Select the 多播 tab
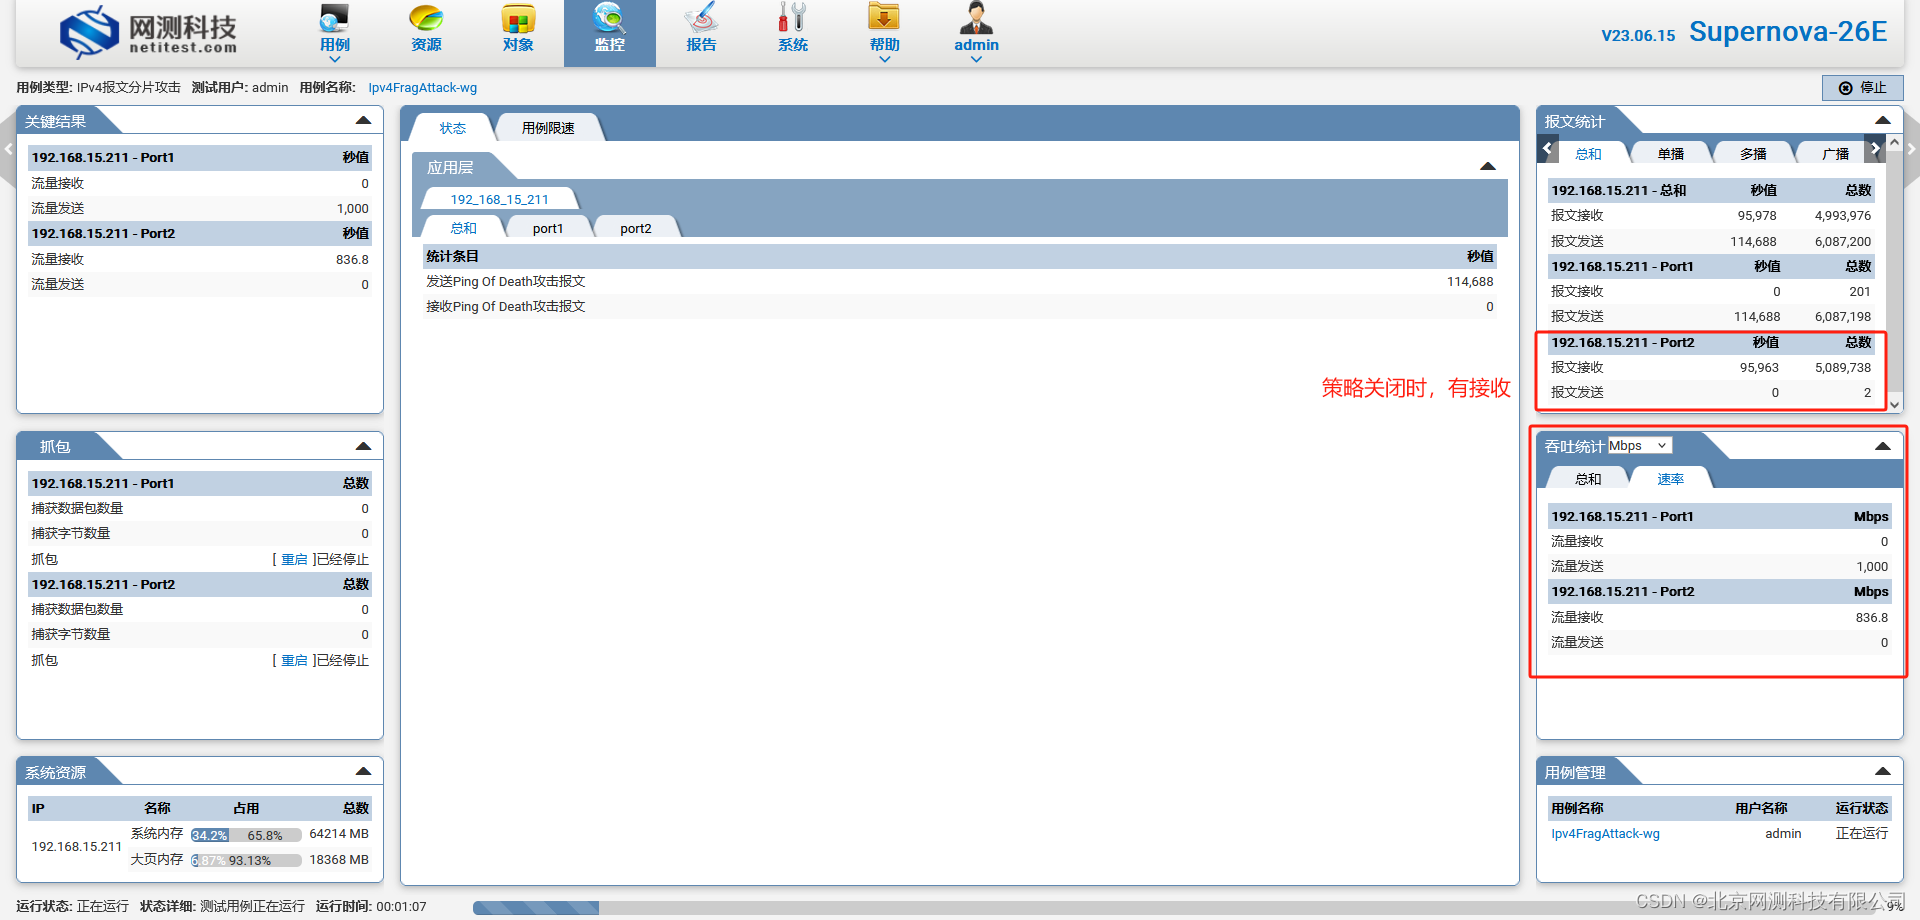The image size is (1920, 920). coord(1752,154)
